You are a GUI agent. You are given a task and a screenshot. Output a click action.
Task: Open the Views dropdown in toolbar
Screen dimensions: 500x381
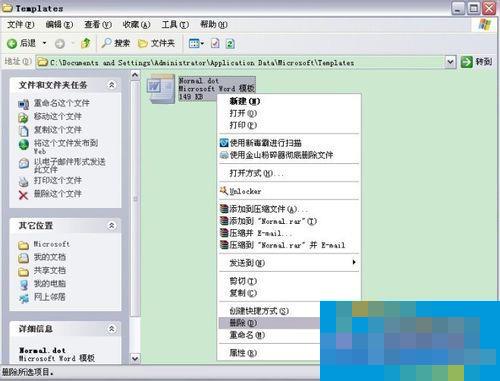(196, 43)
